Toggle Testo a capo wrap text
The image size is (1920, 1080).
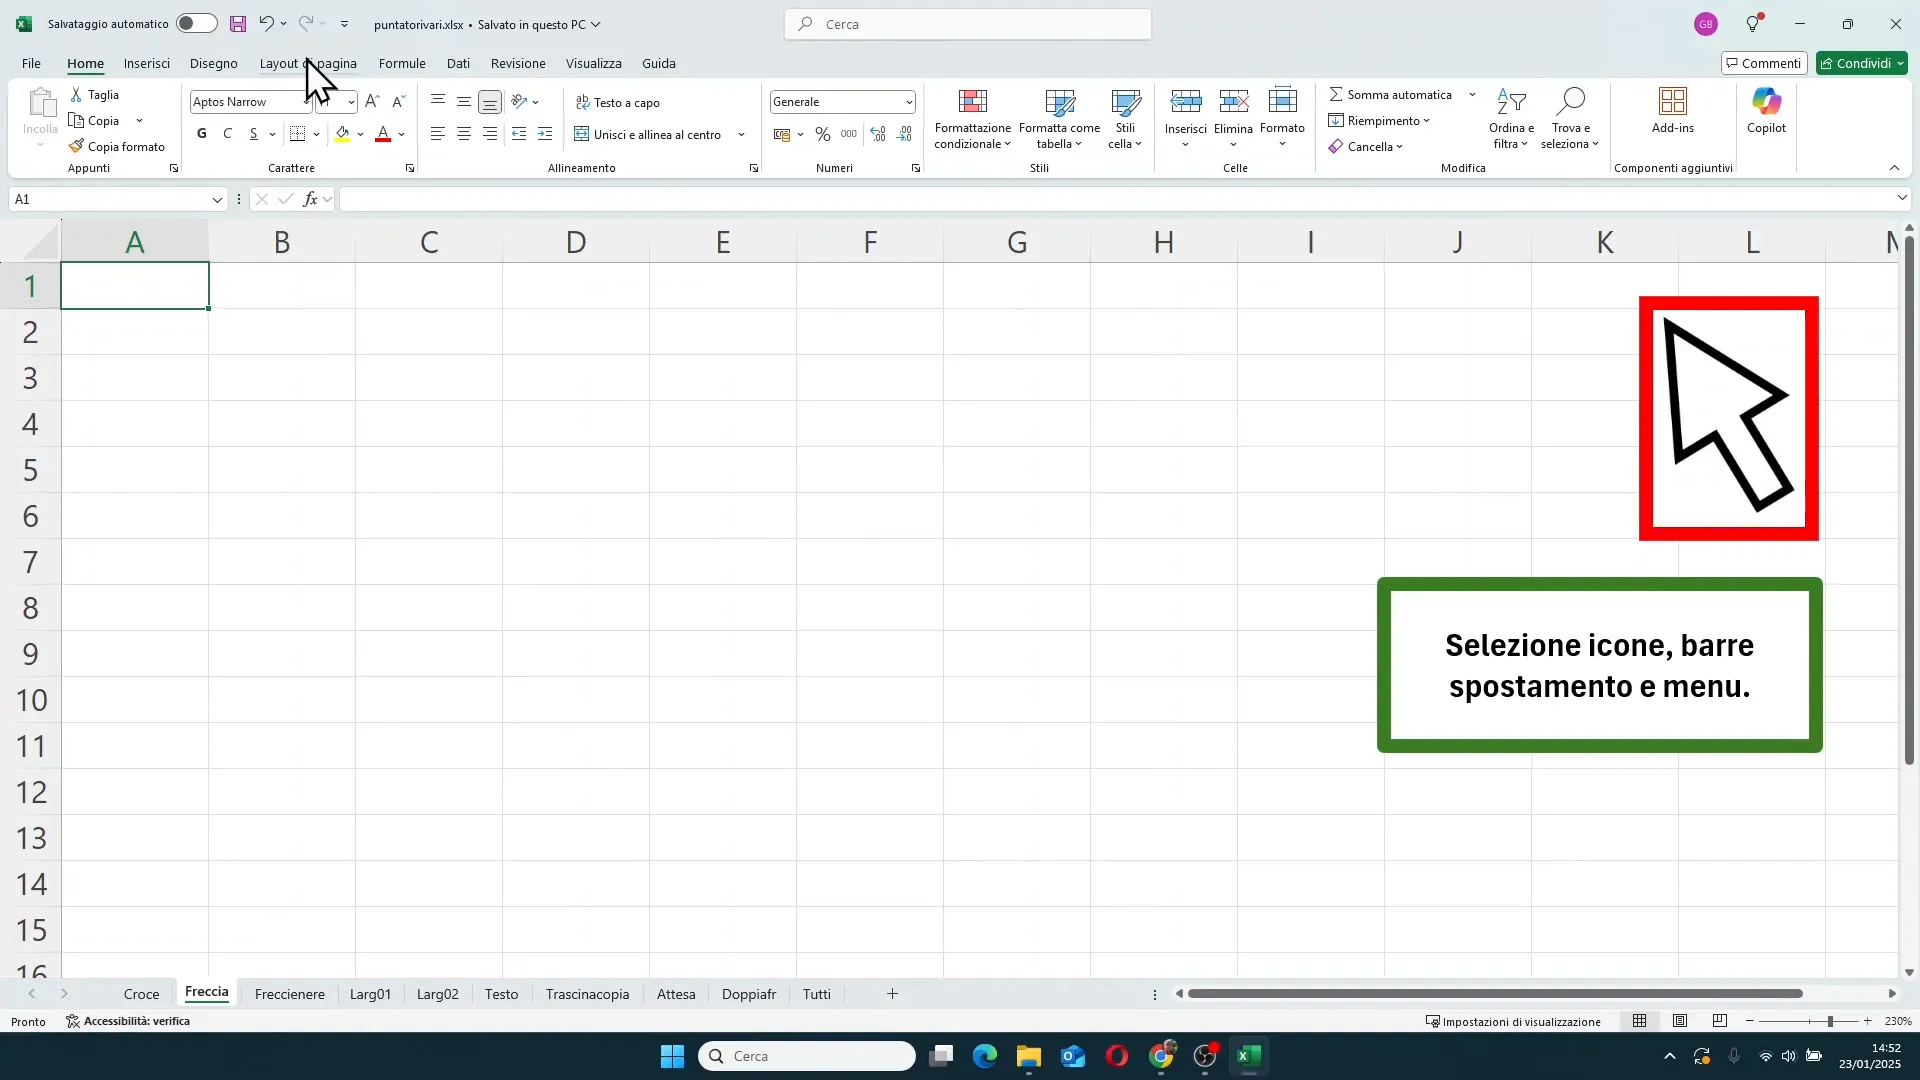click(618, 102)
